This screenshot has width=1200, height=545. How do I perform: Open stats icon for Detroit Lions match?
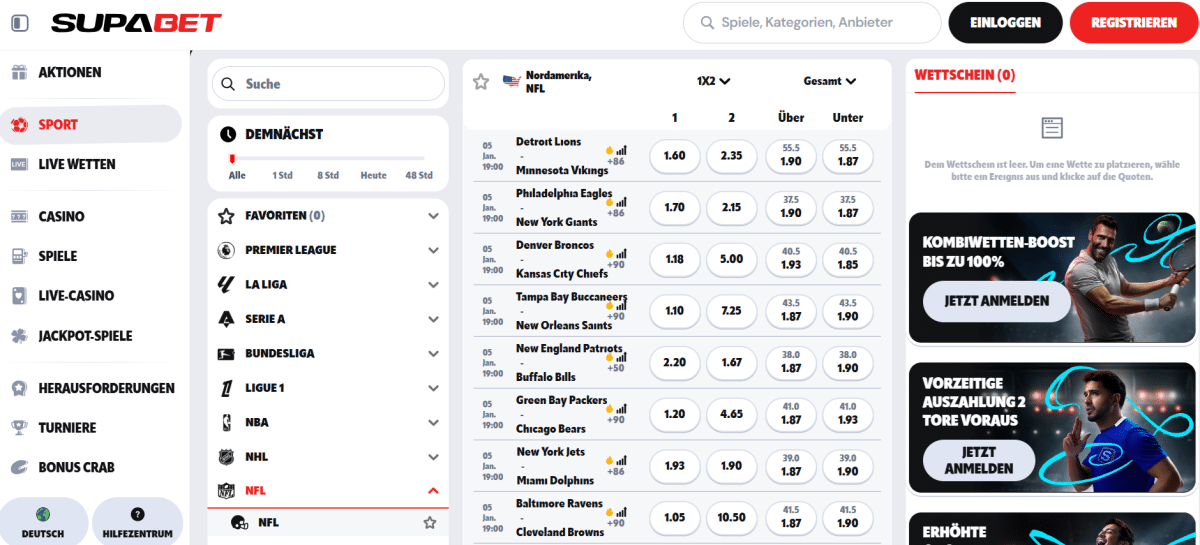click(621, 149)
